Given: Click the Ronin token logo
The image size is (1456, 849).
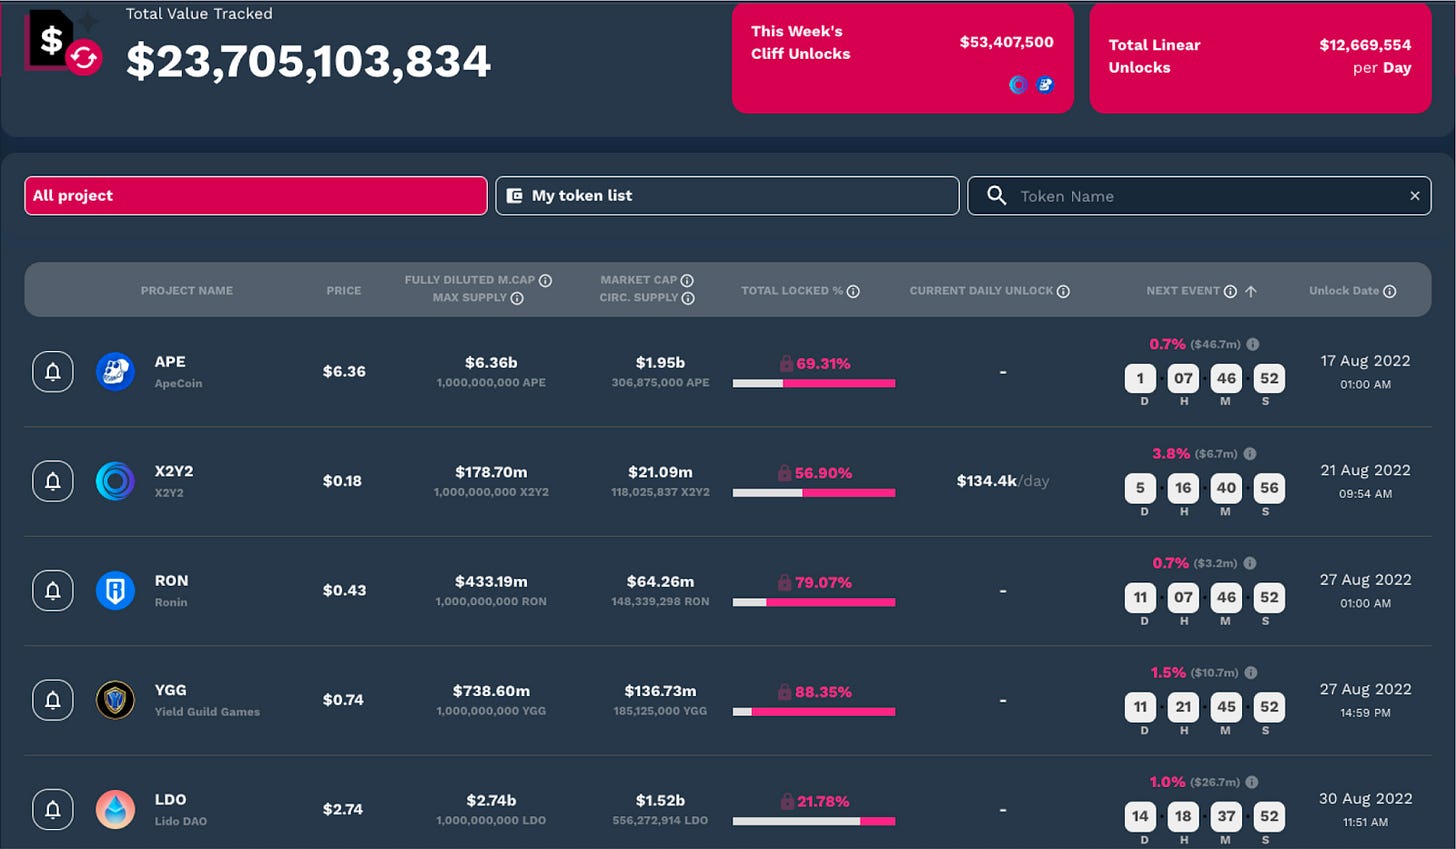Looking at the screenshot, I should (115, 591).
